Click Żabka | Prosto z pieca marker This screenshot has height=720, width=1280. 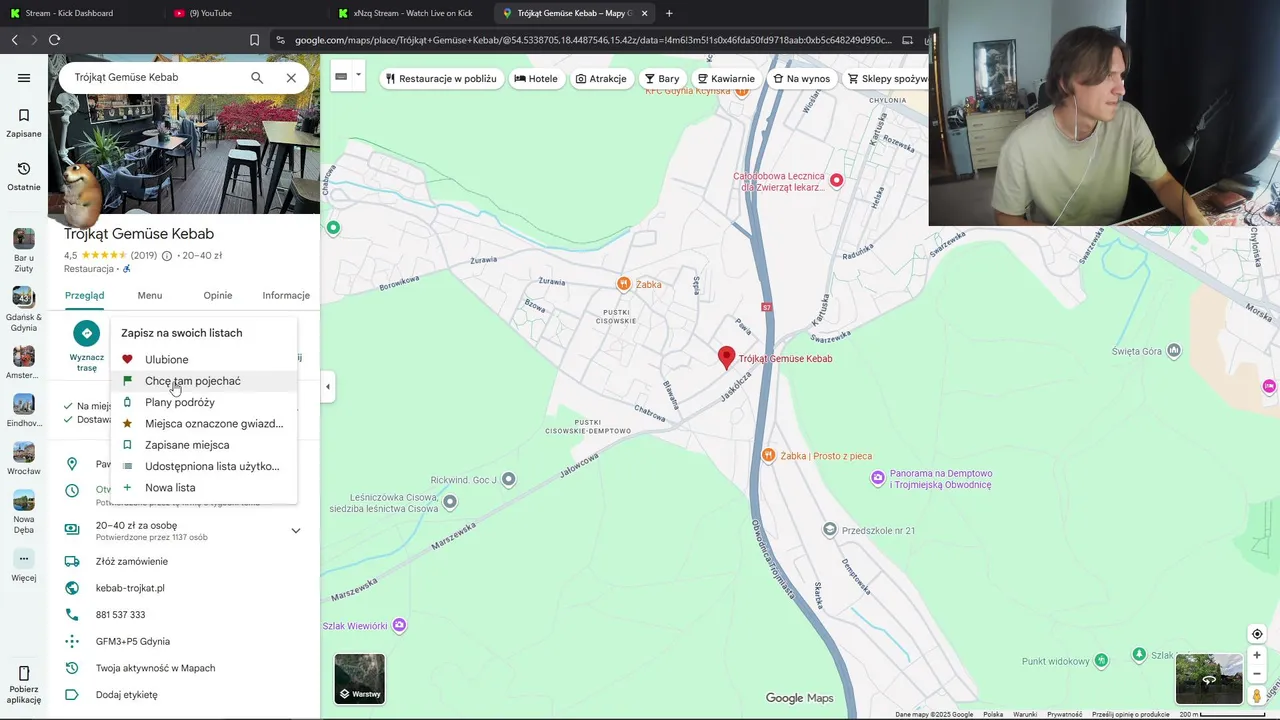[768, 456]
